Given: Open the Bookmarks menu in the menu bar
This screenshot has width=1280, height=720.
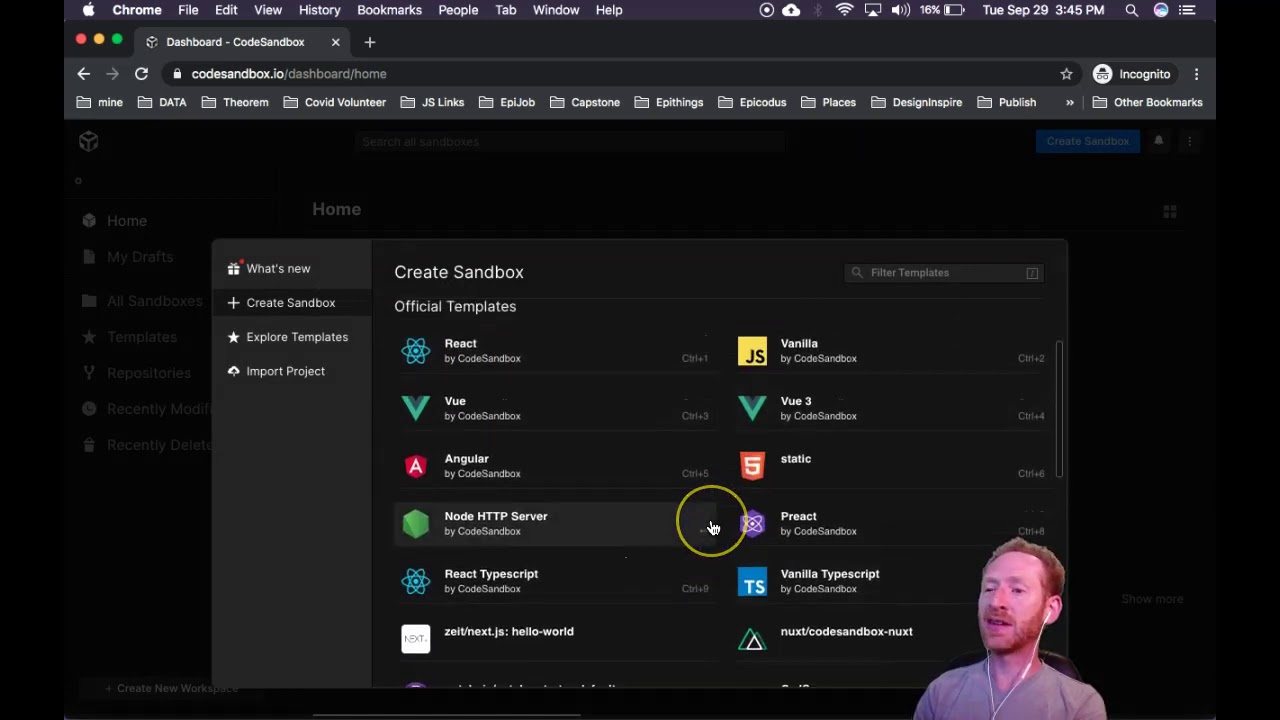Looking at the screenshot, I should point(389,10).
